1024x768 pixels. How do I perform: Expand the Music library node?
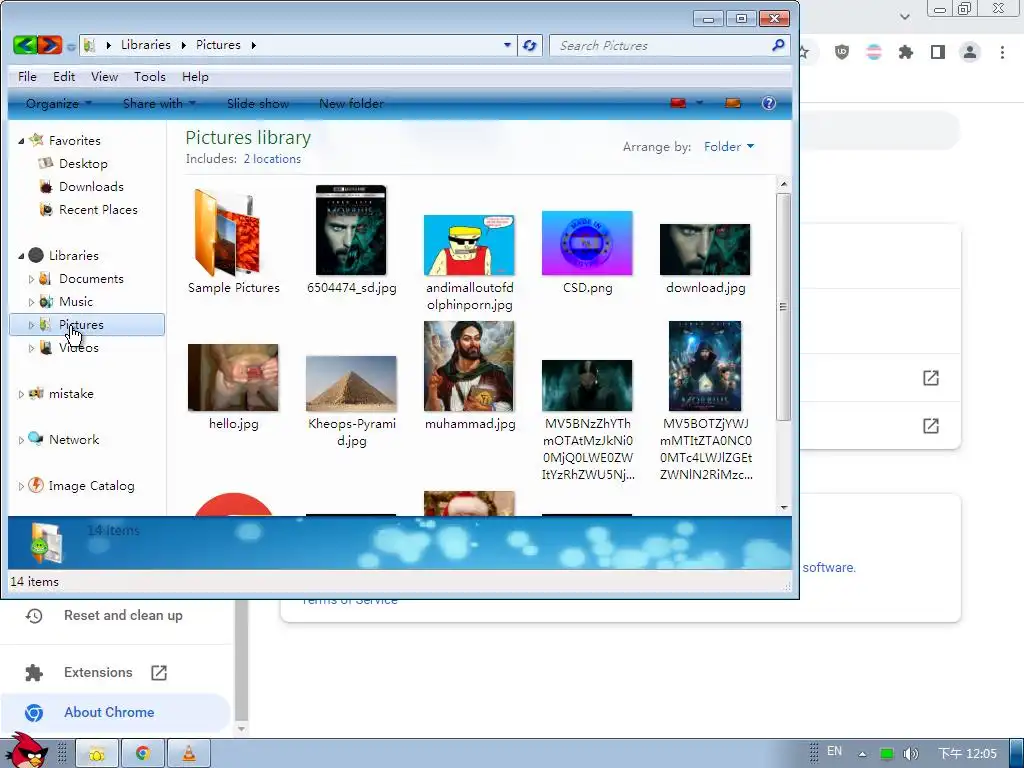31,302
